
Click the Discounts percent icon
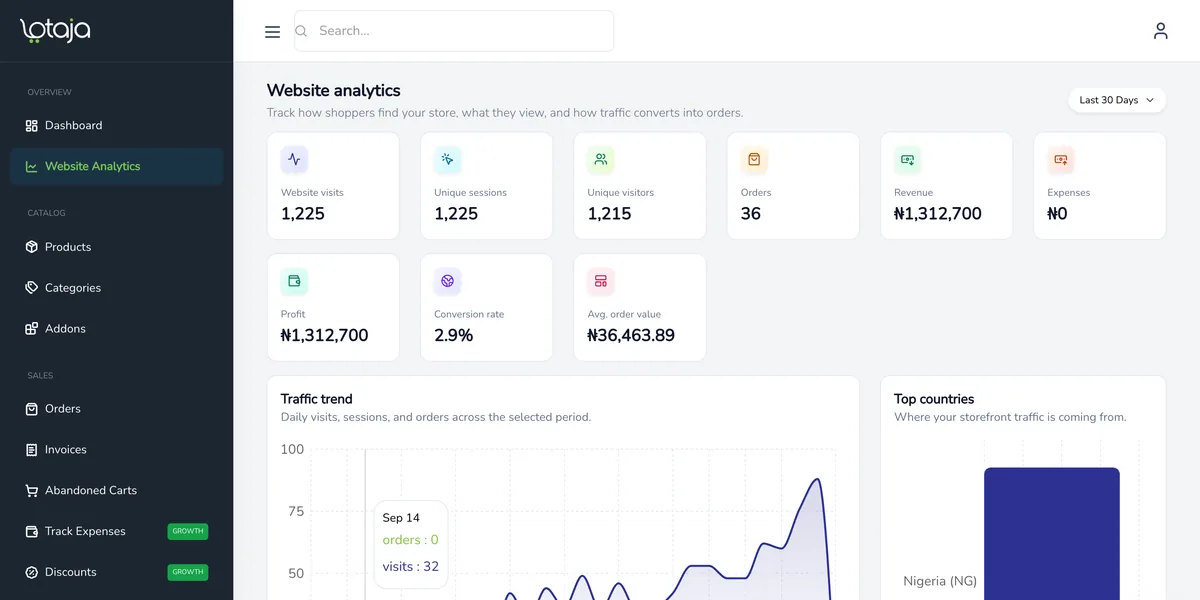click(31, 573)
